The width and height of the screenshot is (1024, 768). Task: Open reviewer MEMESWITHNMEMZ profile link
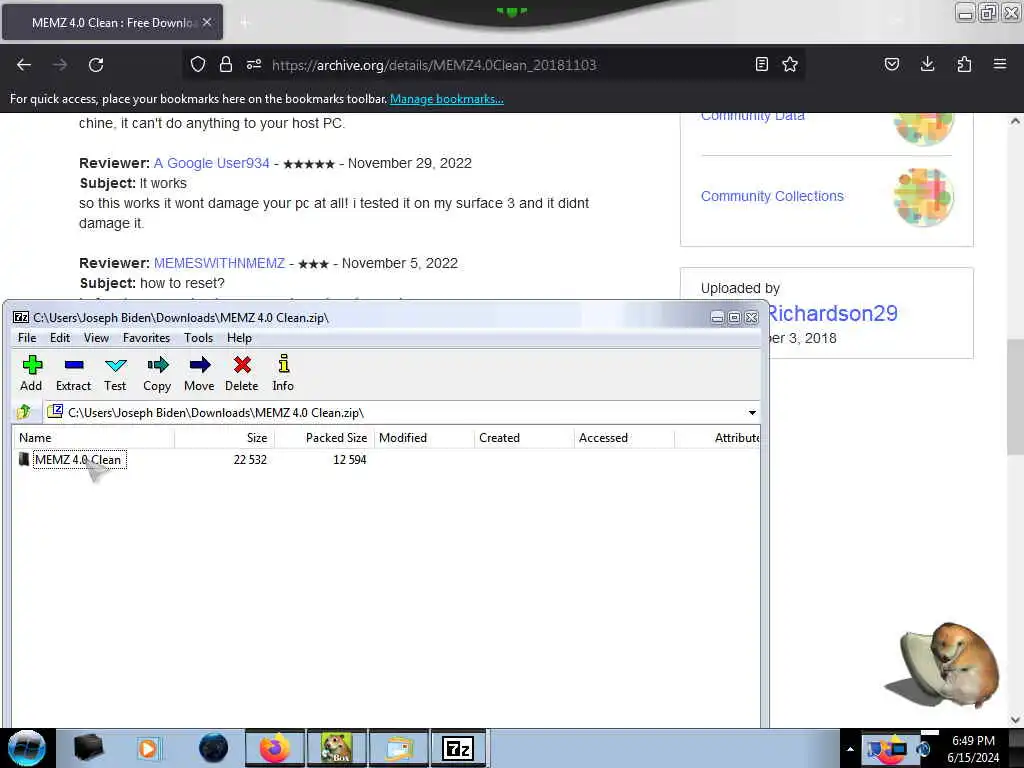pos(219,263)
